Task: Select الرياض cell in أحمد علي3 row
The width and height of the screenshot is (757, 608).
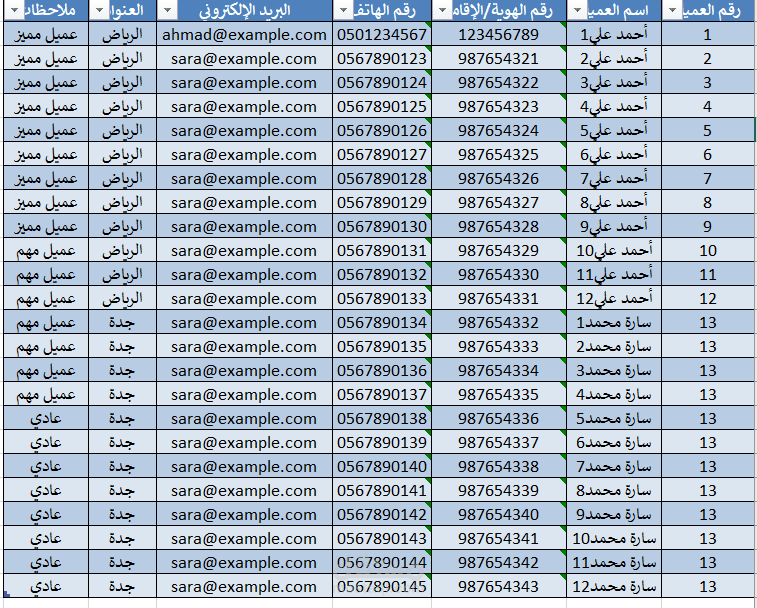Action: click(122, 83)
